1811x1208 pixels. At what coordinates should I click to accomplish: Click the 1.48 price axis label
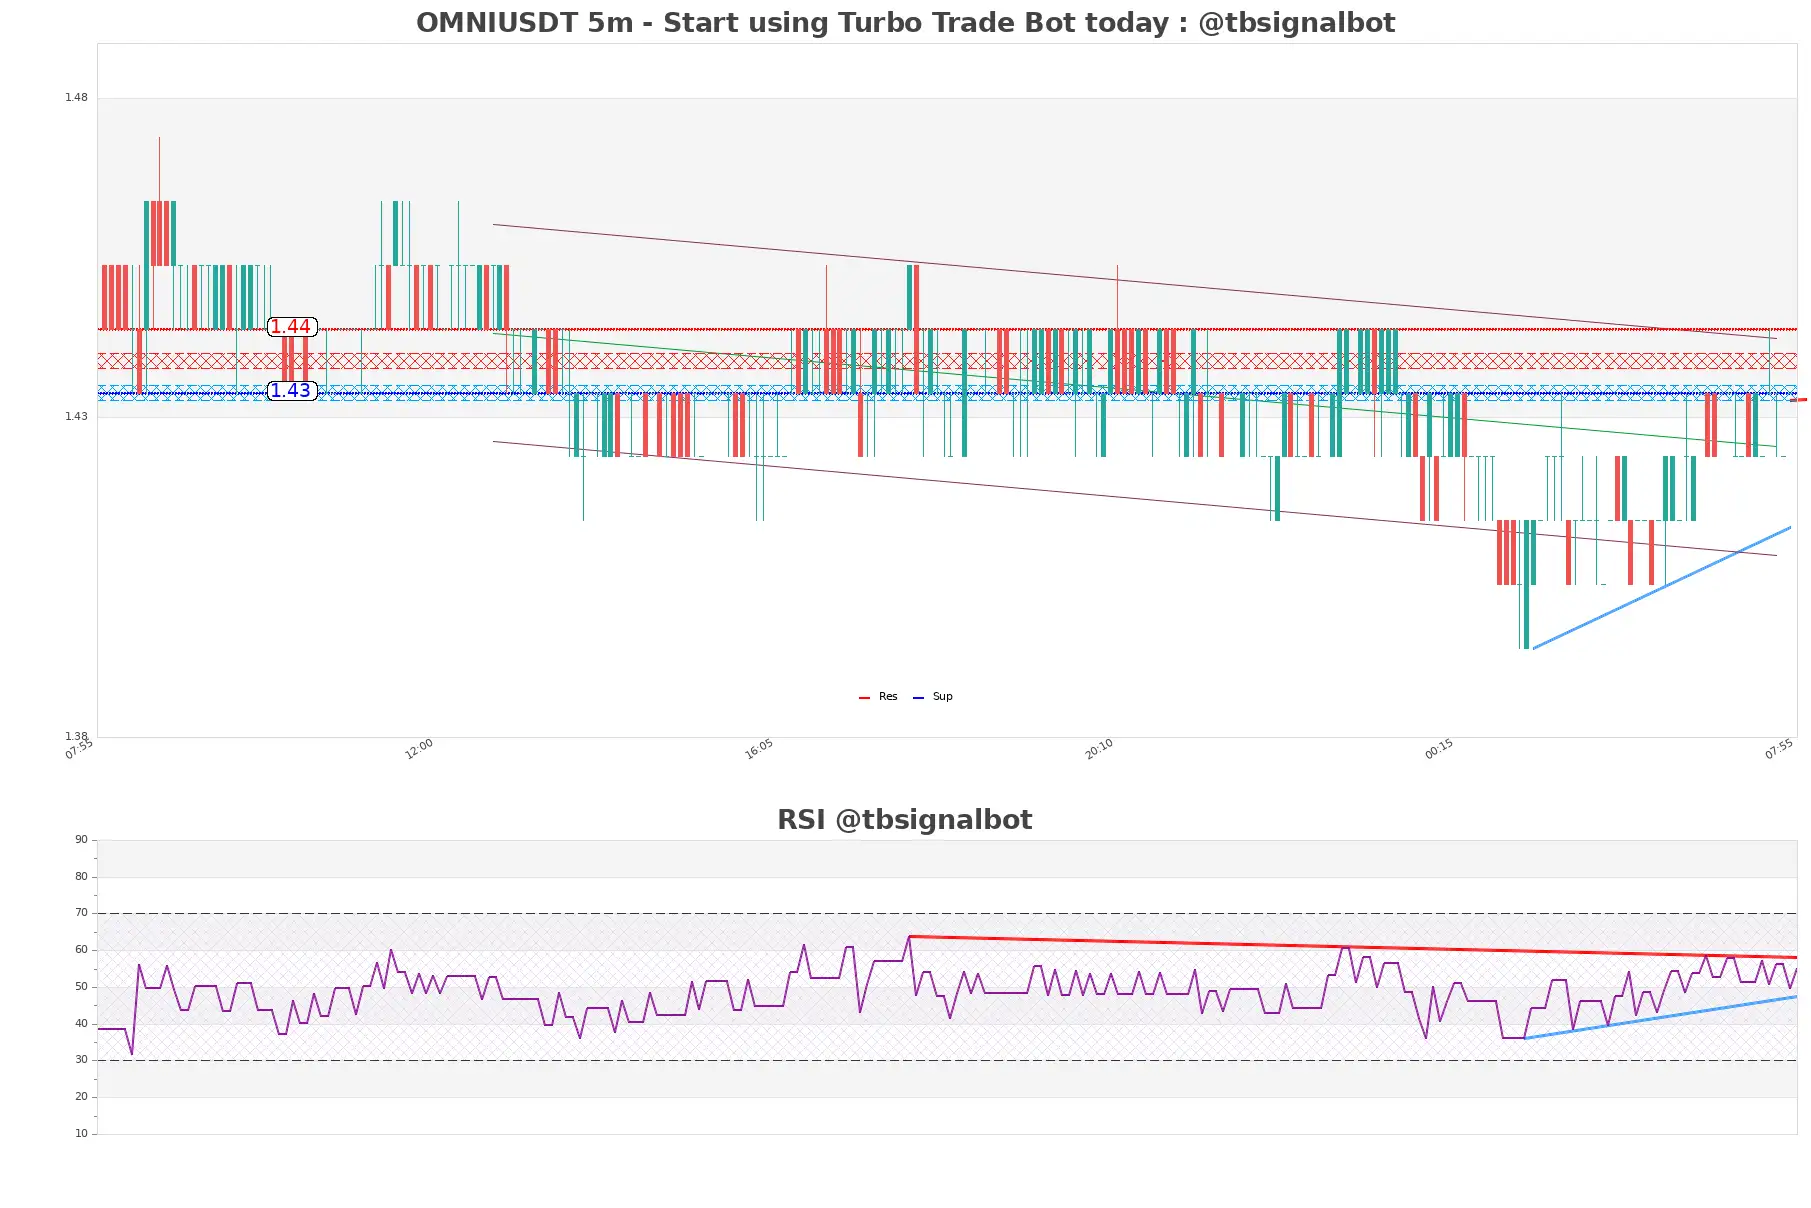(76, 98)
